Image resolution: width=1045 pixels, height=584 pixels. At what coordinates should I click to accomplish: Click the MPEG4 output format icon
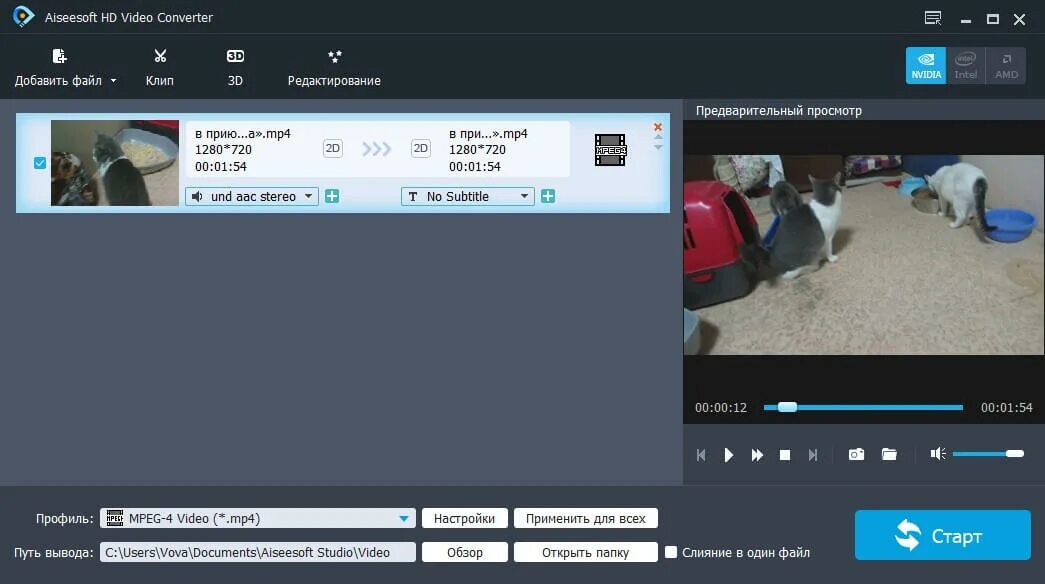(610, 150)
